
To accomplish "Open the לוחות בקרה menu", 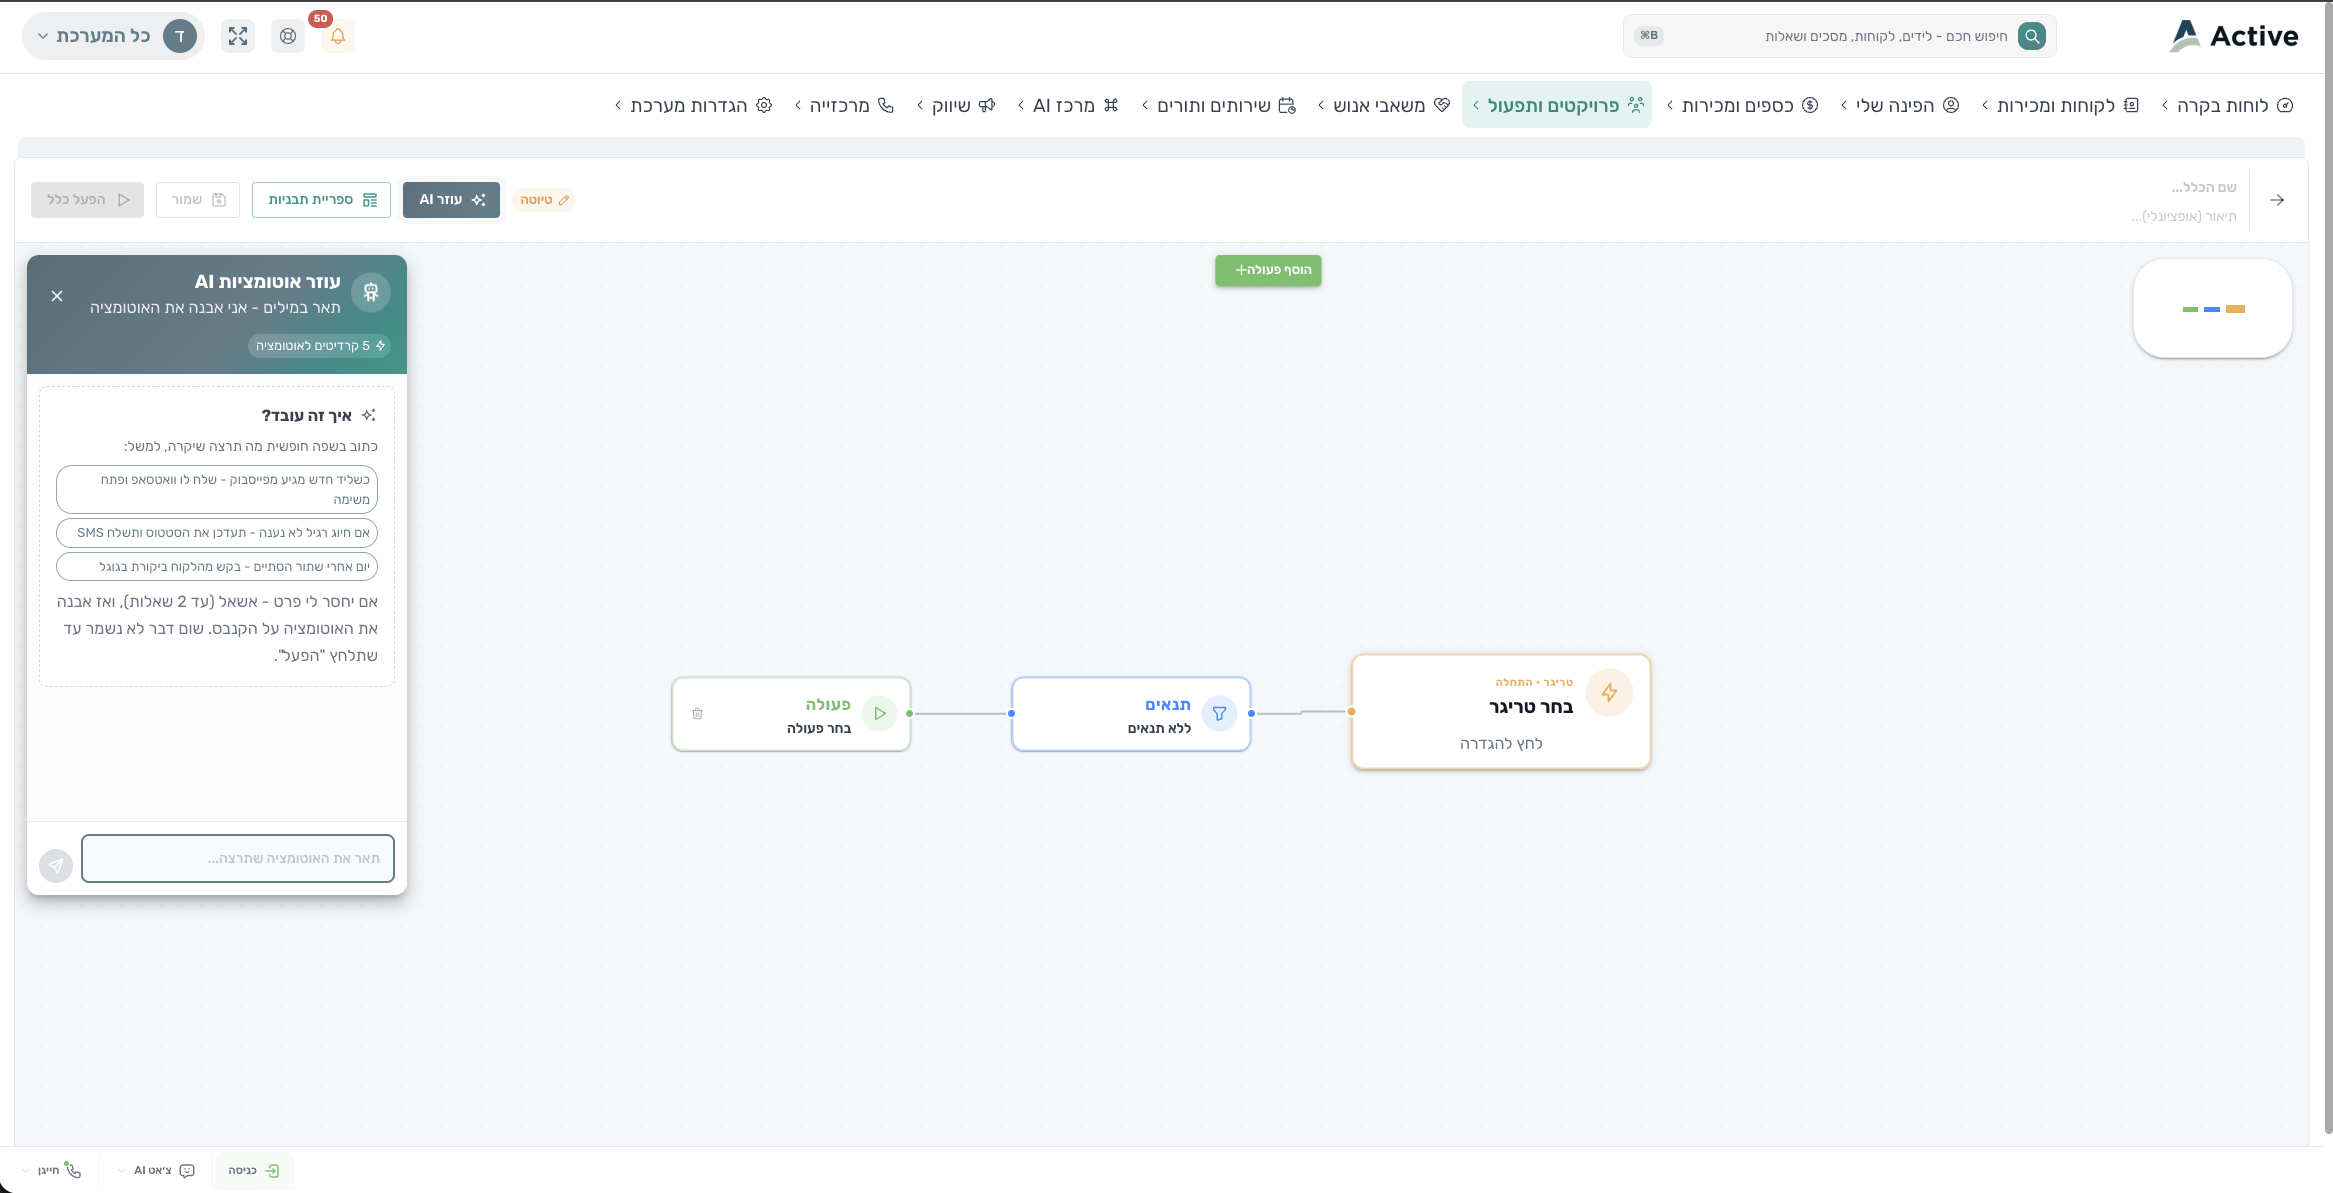I will click(x=2227, y=105).
